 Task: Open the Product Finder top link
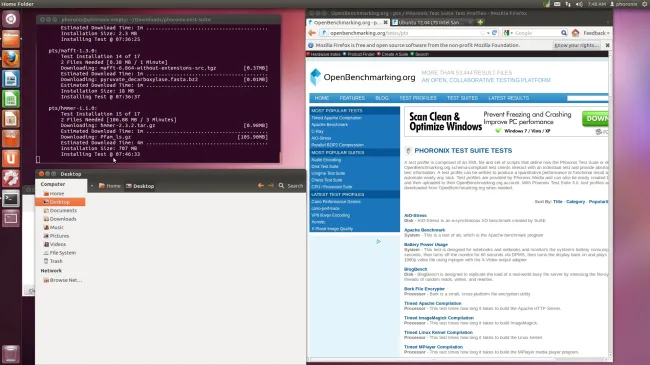tap(359, 54)
